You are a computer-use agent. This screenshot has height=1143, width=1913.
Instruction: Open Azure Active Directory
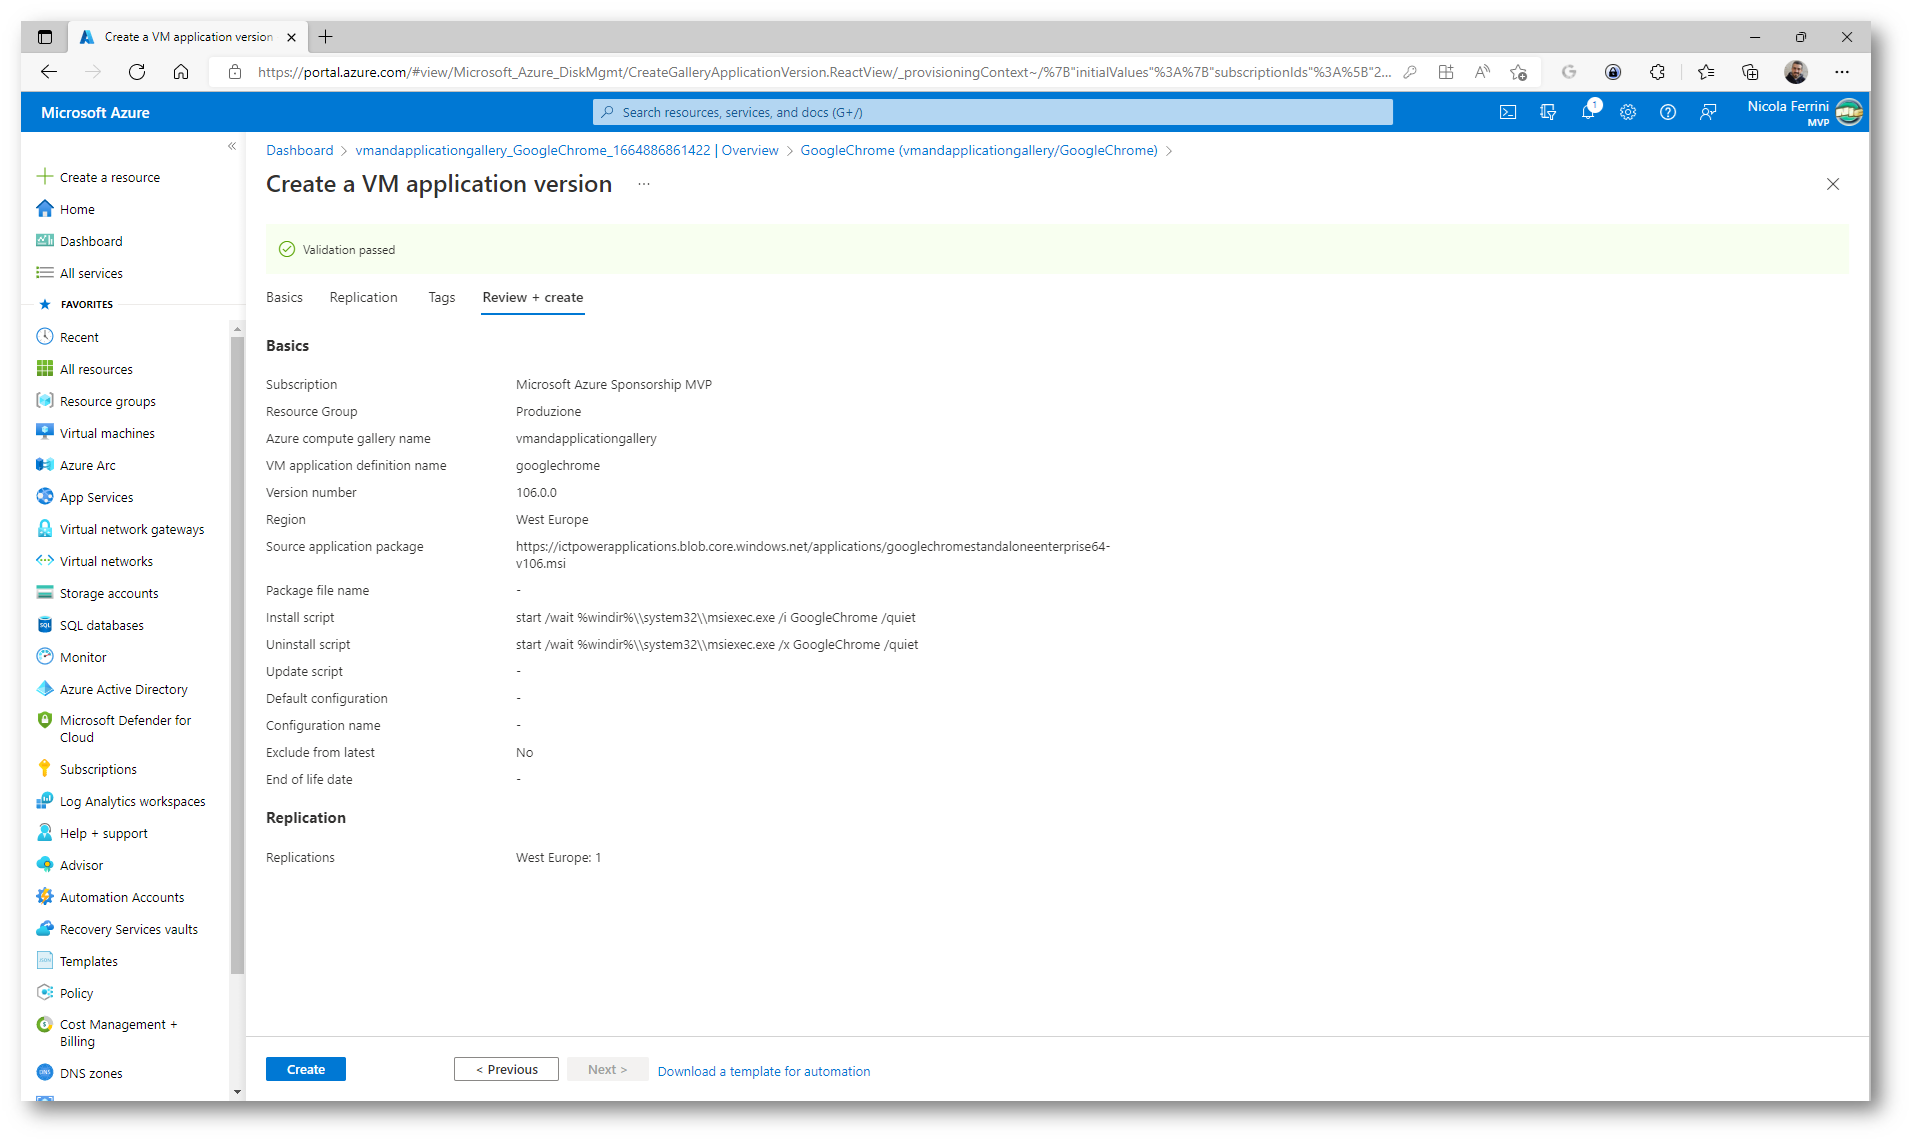(x=112, y=689)
